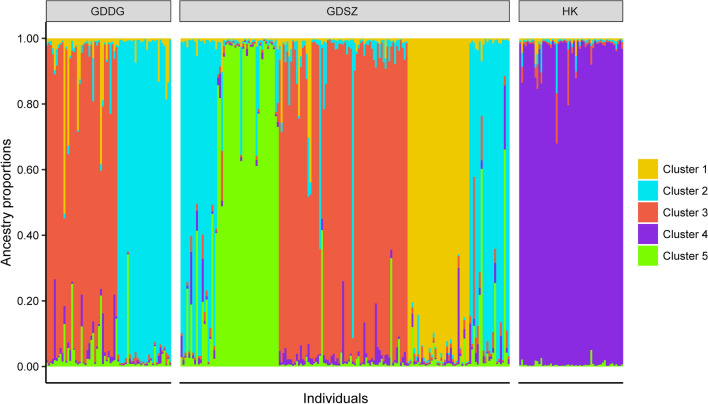Select the Cluster 5 green legend swatch
This screenshot has width=708, height=404.
click(x=647, y=256)
